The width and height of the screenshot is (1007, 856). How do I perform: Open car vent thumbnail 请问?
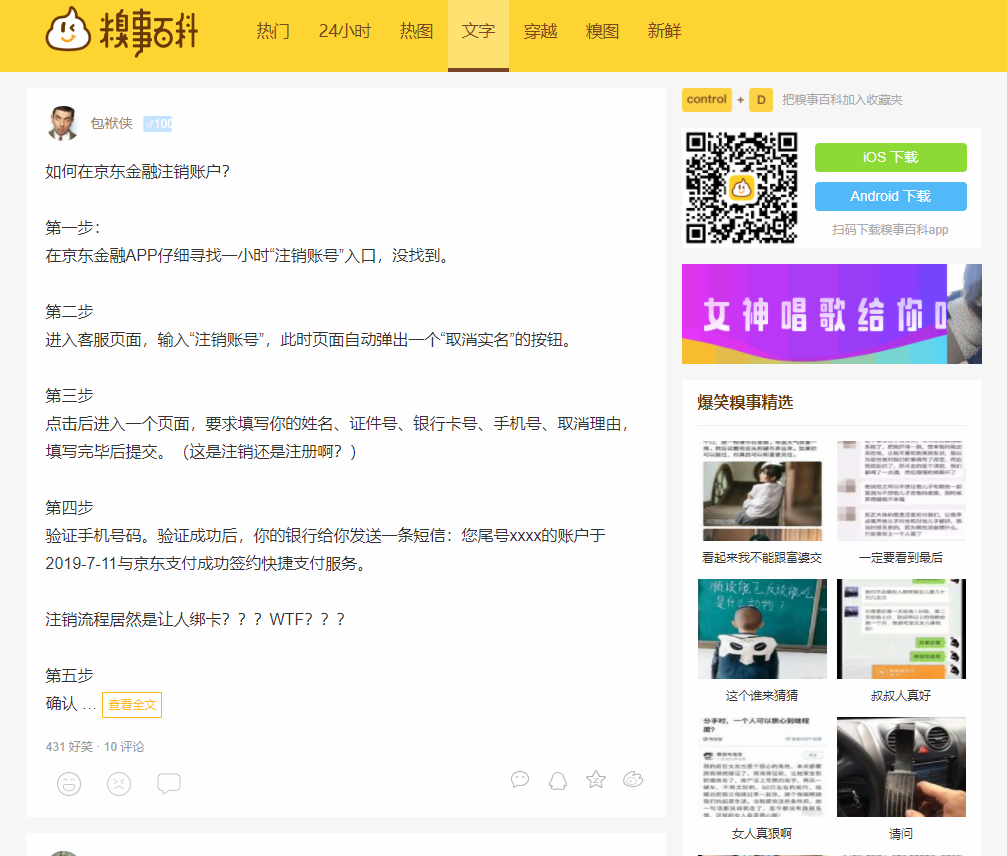pos(901,767)
